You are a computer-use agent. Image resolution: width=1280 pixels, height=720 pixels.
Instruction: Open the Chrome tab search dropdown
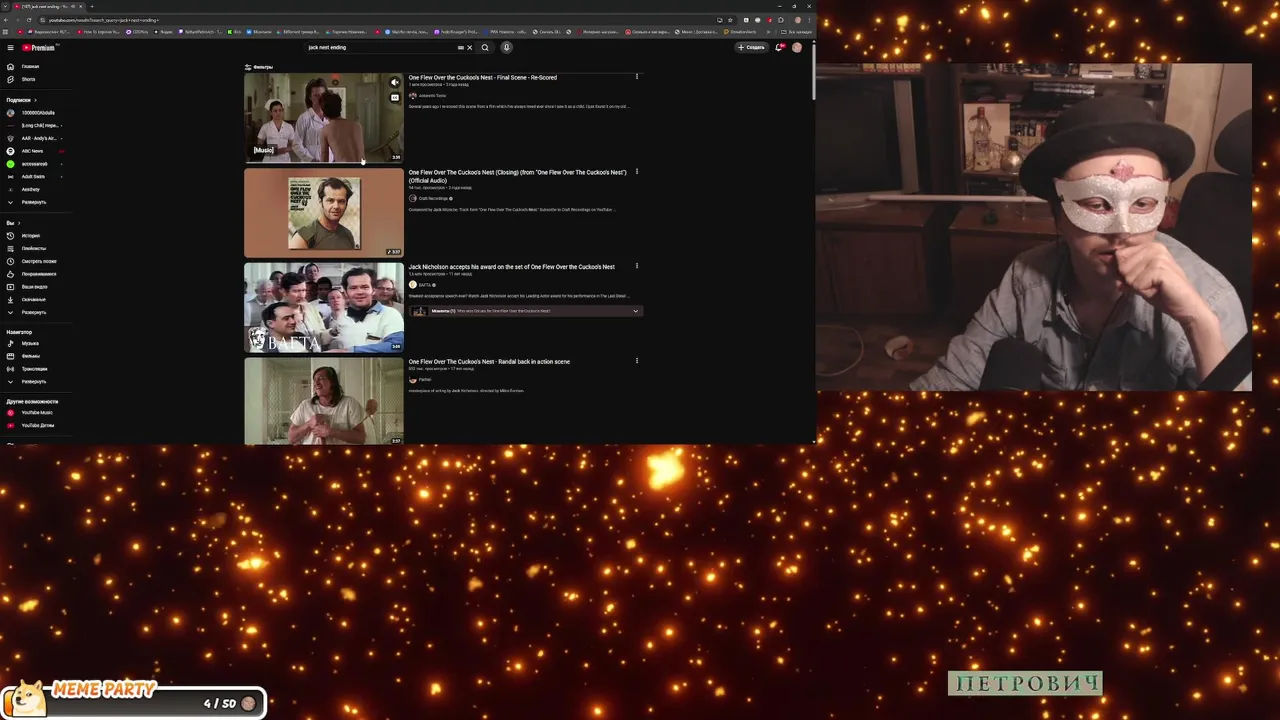5,6
